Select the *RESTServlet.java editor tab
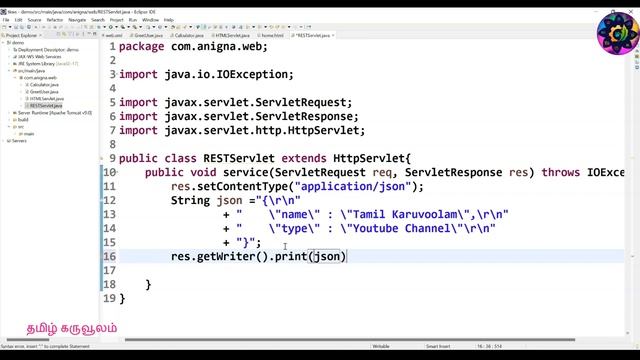Viewport: 640px width, 360px height. click(312, 36)
